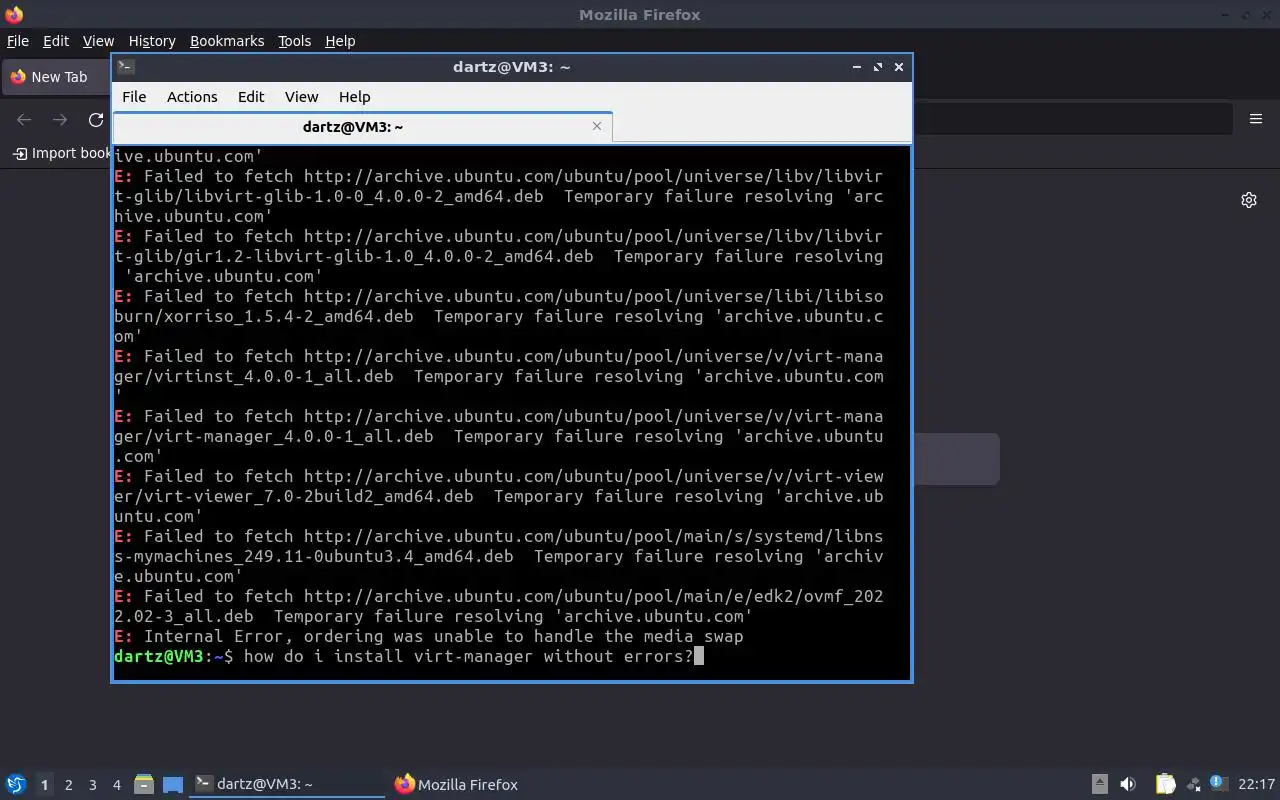Open Firefox Bookmarks menu
The width and height of the screenshot is (1280, 800).
(227, 41)
